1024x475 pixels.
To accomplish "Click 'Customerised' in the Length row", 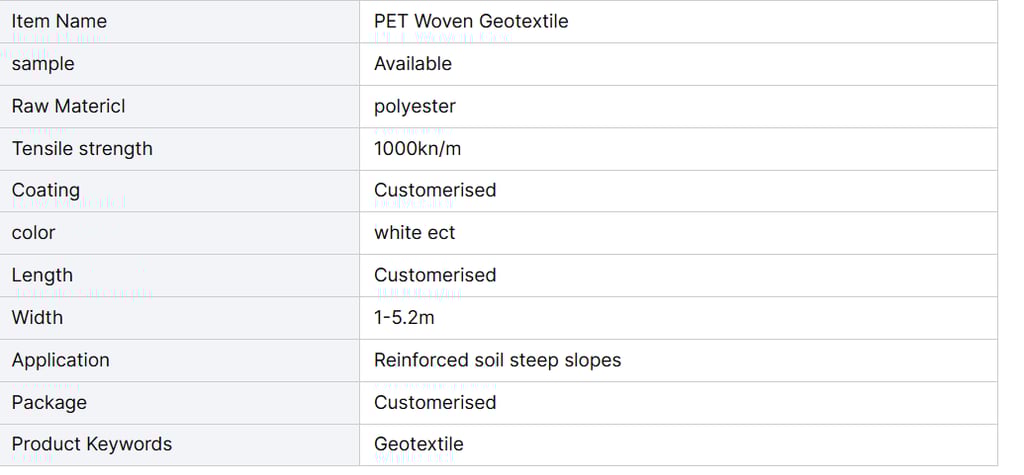I will click(435, 276).
